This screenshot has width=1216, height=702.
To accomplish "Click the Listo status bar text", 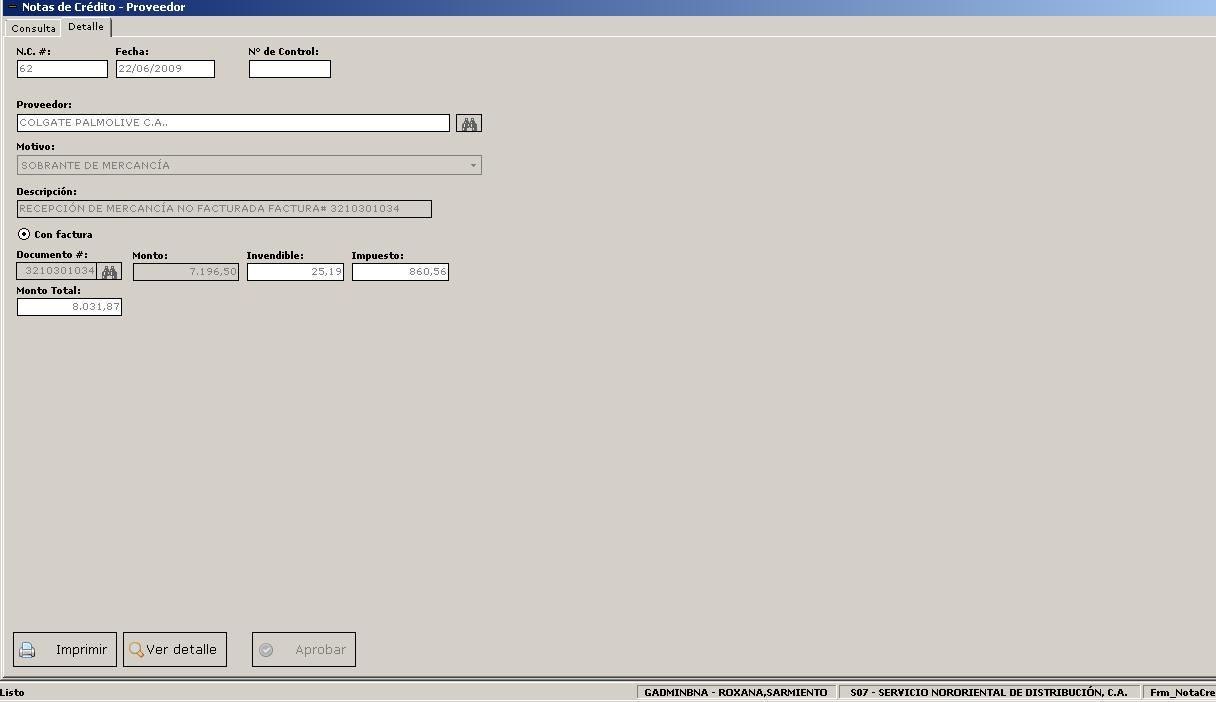I will [13, 692].
